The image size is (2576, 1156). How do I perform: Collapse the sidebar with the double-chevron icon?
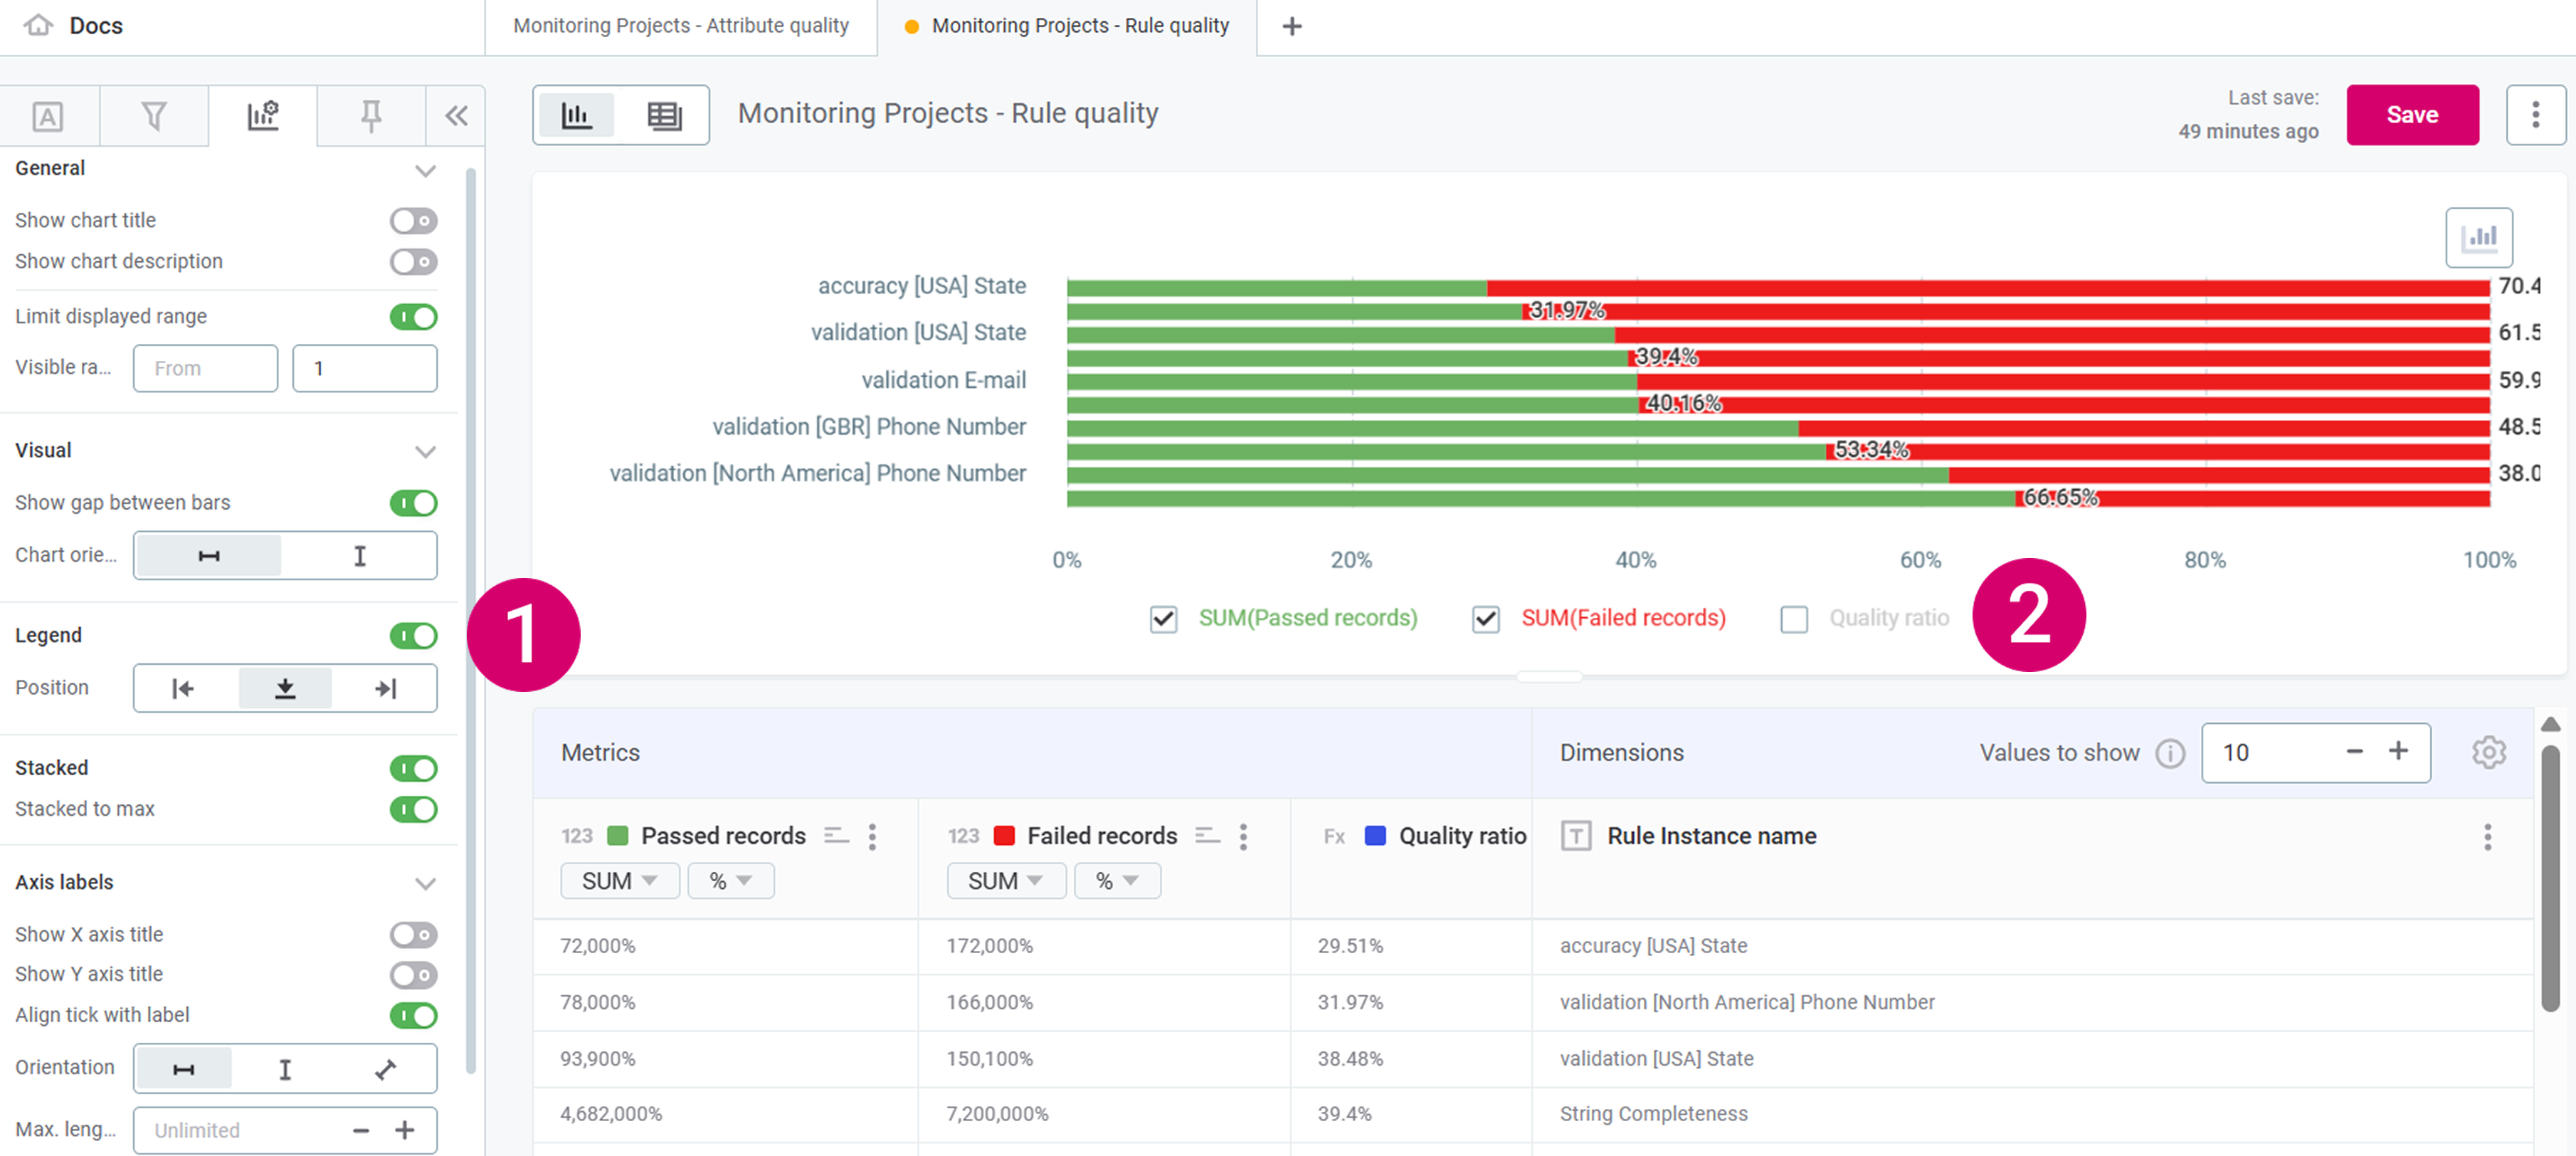455,115
